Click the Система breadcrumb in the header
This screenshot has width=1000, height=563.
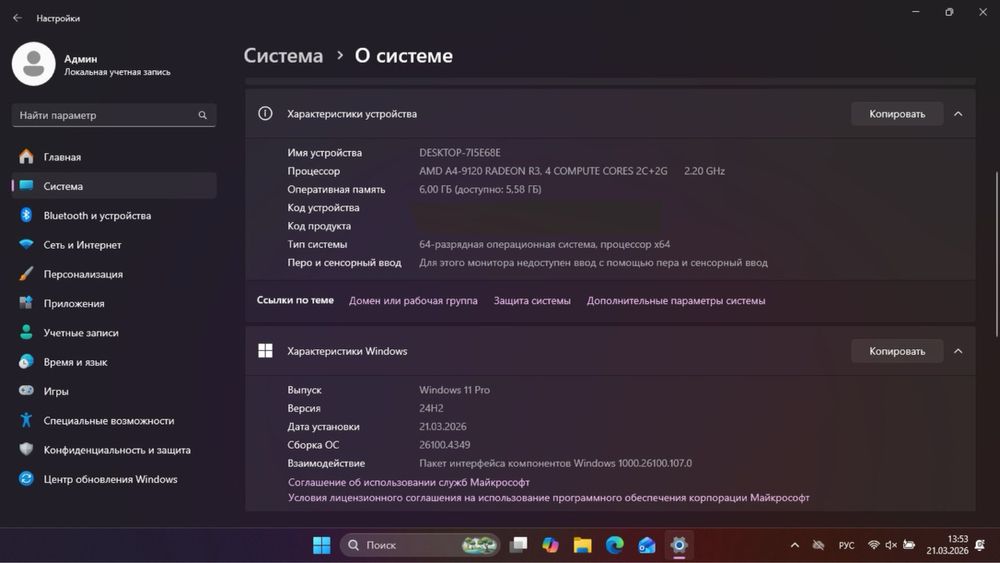(283, 55)
